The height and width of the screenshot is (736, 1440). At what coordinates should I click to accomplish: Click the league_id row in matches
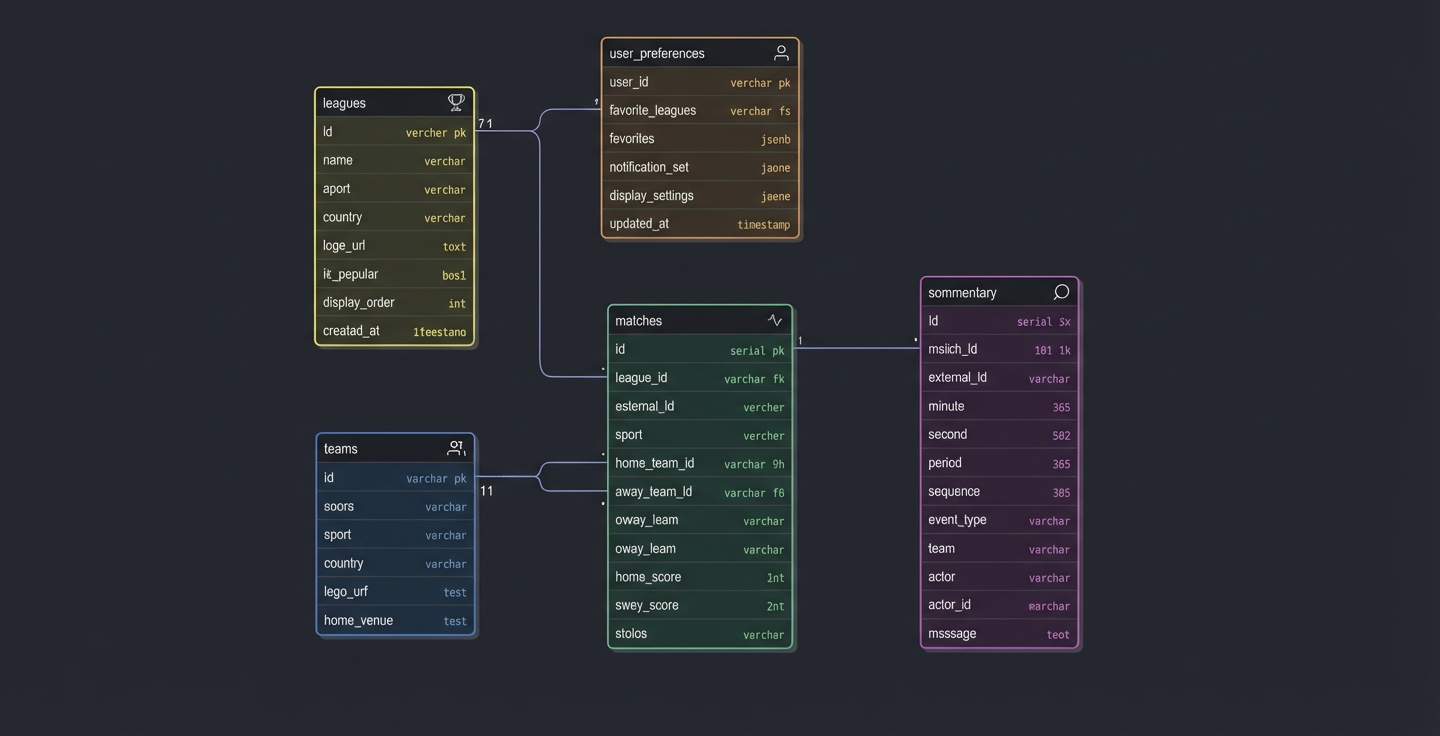tap(699, 378)
